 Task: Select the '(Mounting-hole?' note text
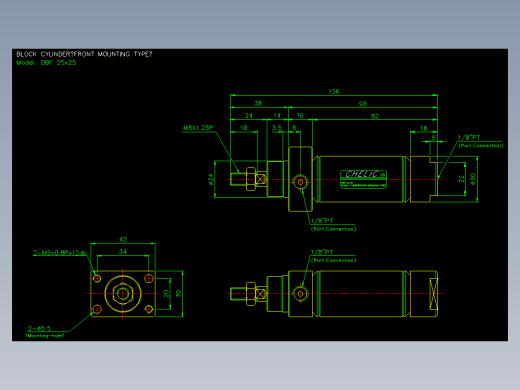45,336
